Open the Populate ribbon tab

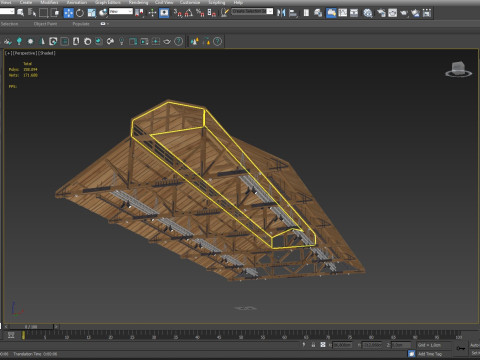coord(81,24)
